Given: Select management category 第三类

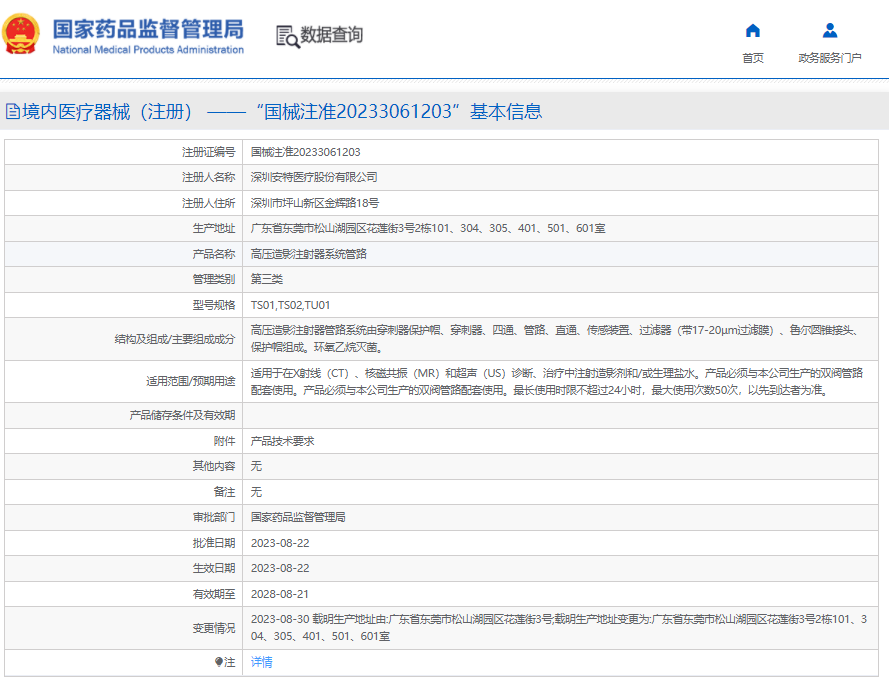Looking at the screenshot, I should (266, 279).
